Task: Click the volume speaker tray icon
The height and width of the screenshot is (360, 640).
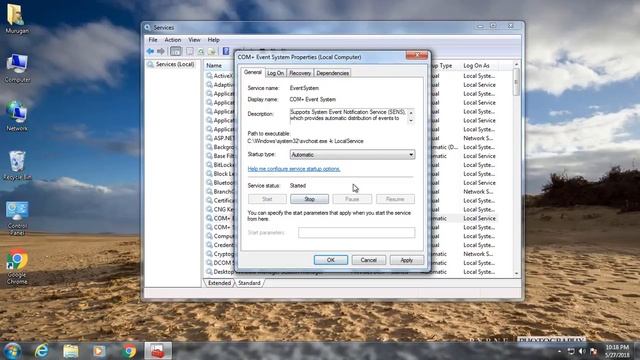Action: click(x=582, y=351)
